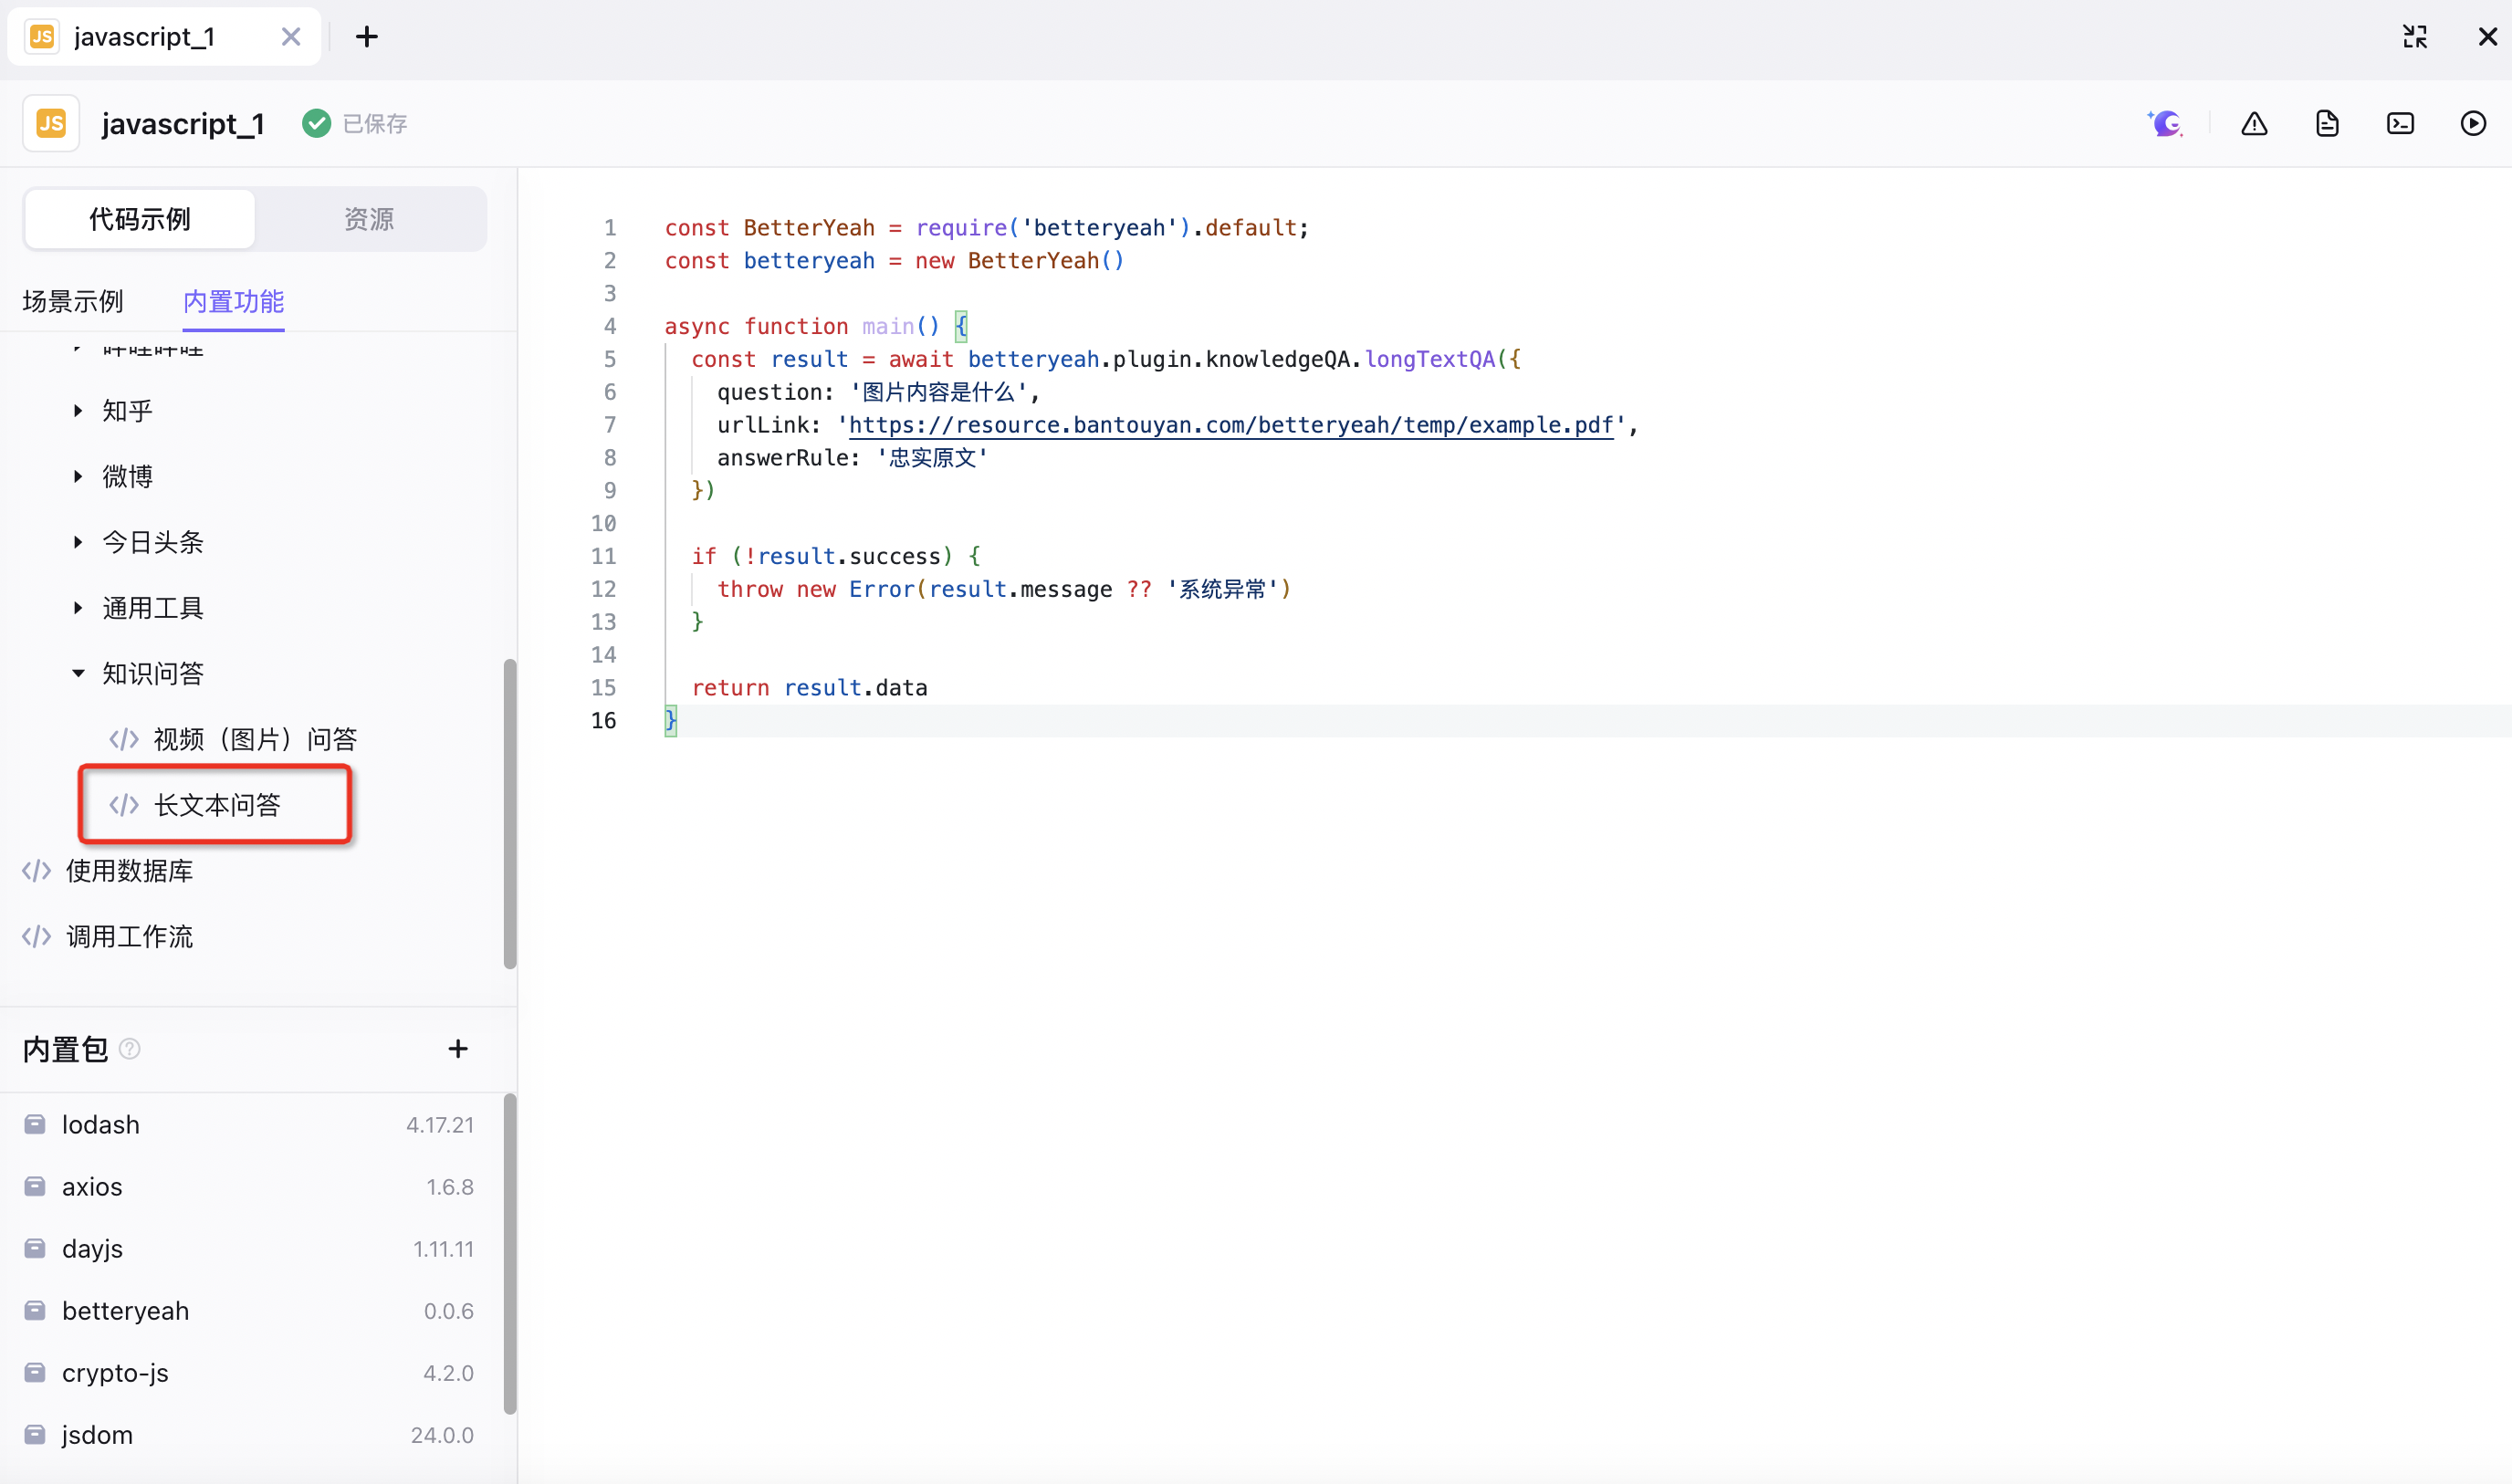Click the exit fullscreen icon
Image resolution: width=2512 pixels, height=1484 pixels.
(x=2415, y=37)
